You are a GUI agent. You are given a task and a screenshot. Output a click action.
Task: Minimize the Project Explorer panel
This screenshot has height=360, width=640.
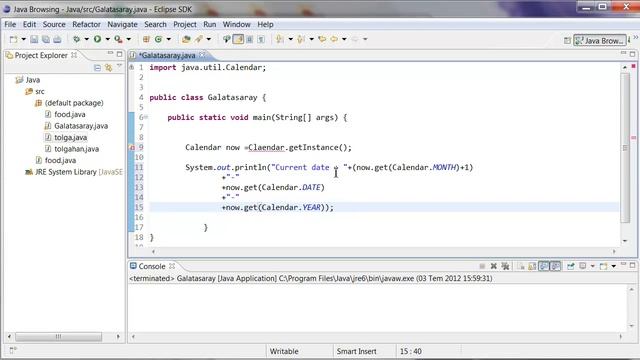pyautogui.click(x=110, y=53)
